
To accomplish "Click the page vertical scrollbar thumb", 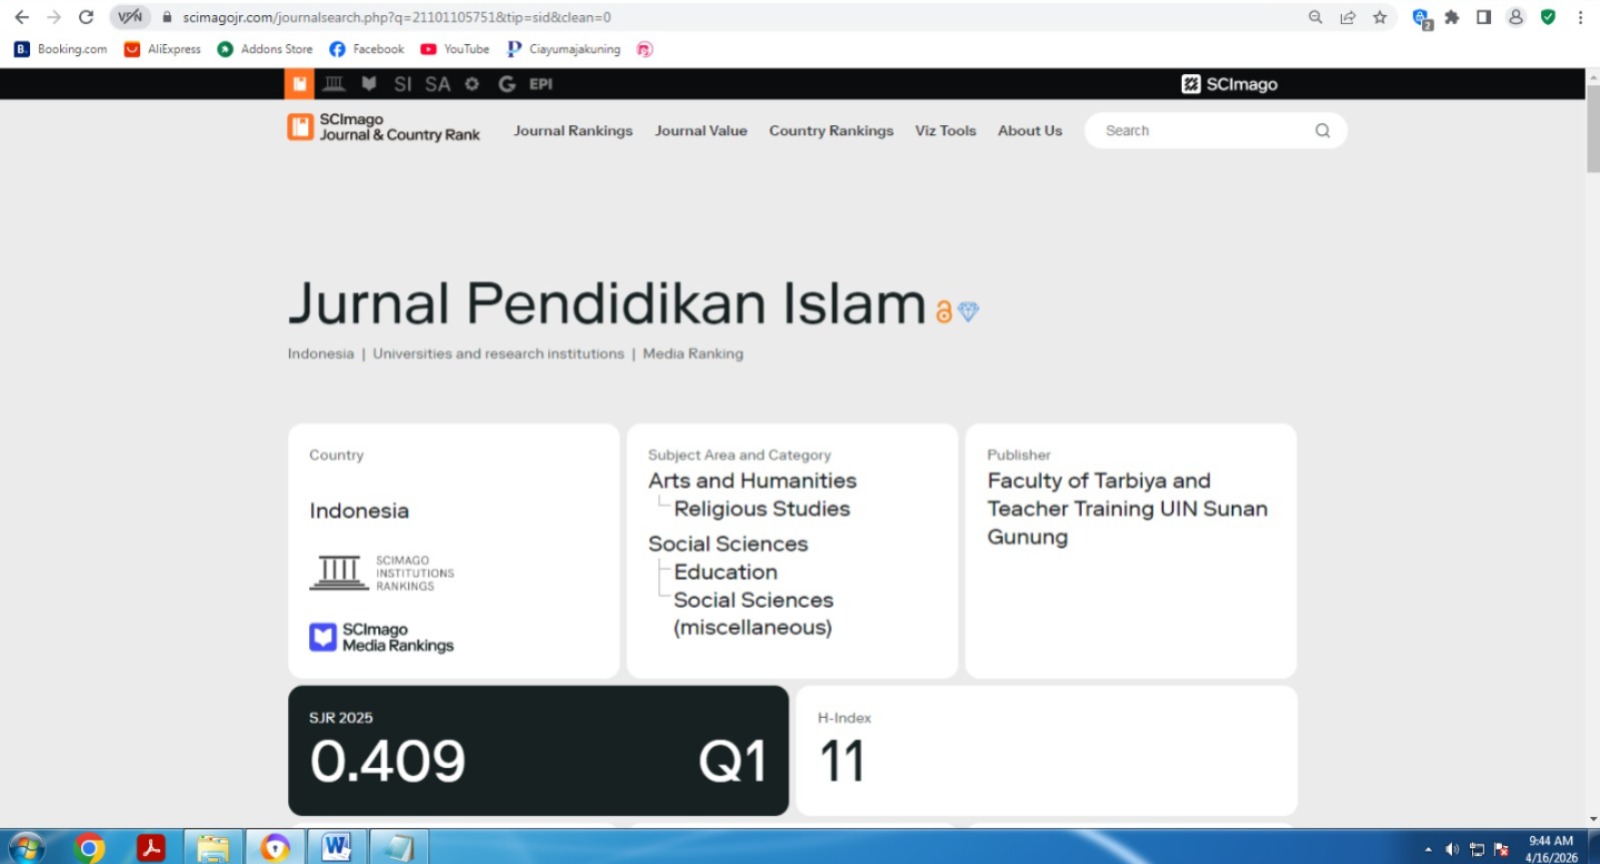I will pos(1592,130).
